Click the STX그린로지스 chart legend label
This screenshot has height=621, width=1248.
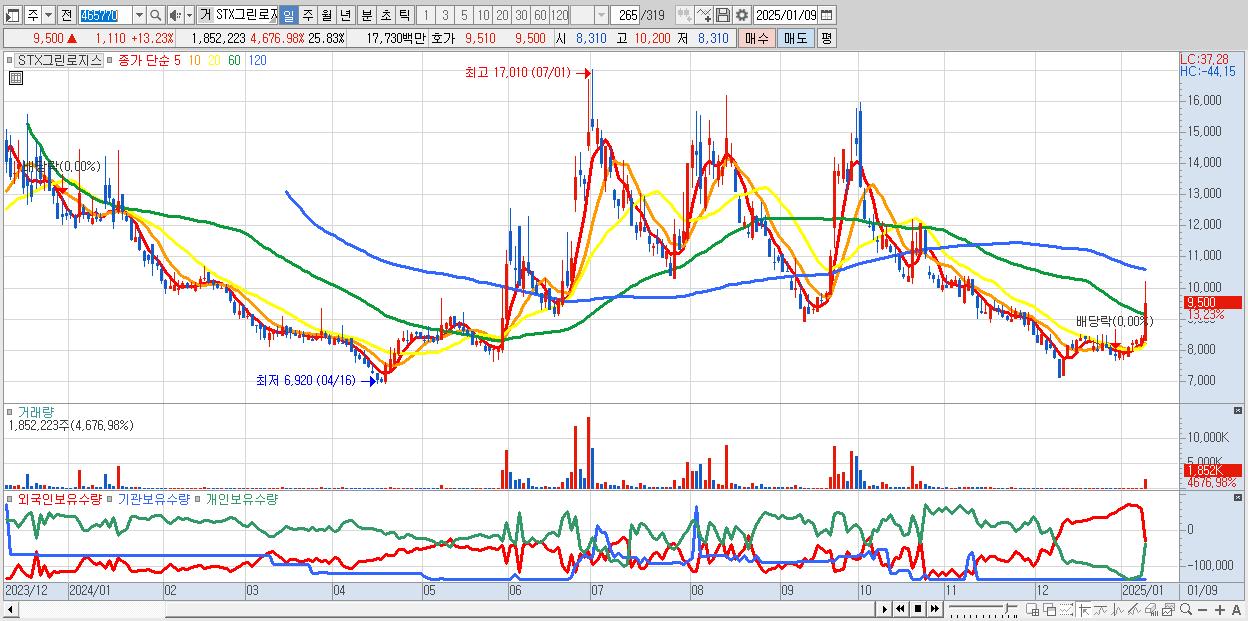tap(60, 60)
